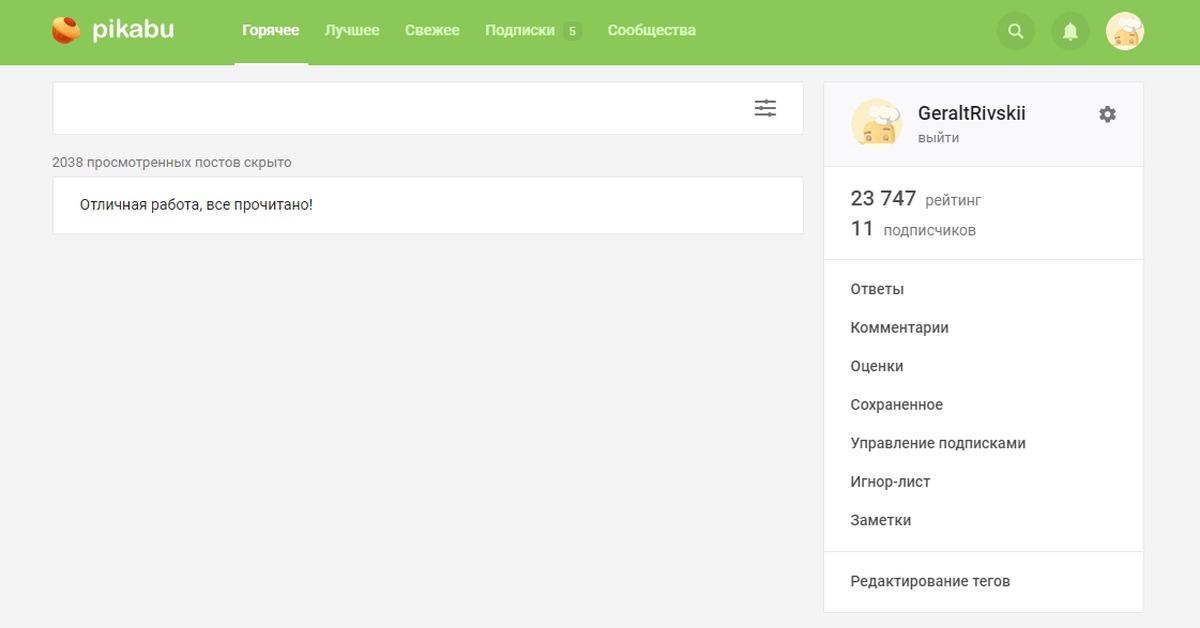This screenshot has height=628, width=1200.
Task: Open the Ответы section
Action: tap(877, 289)
